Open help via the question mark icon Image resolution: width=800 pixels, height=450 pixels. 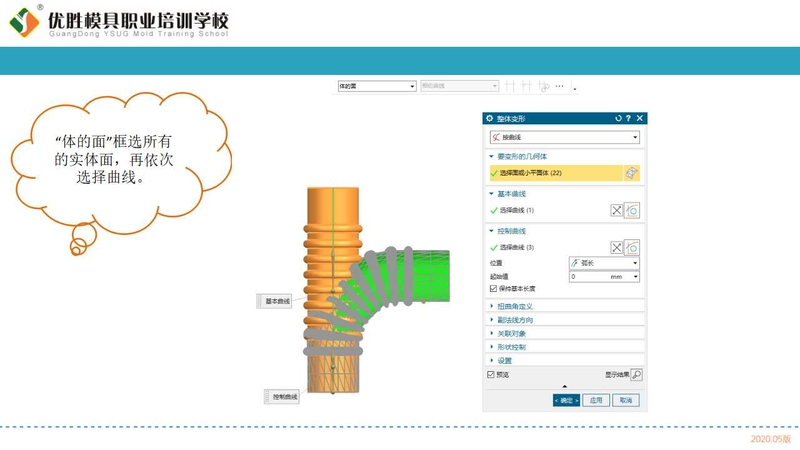628,118
